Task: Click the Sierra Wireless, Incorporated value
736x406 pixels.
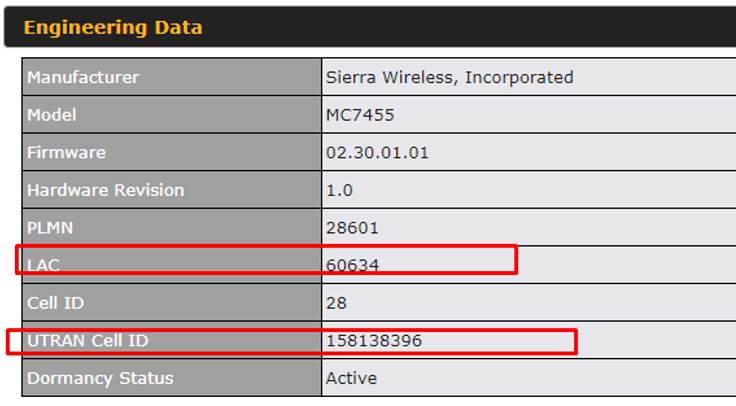Action: pyautogui.click(x=449, y=77)
